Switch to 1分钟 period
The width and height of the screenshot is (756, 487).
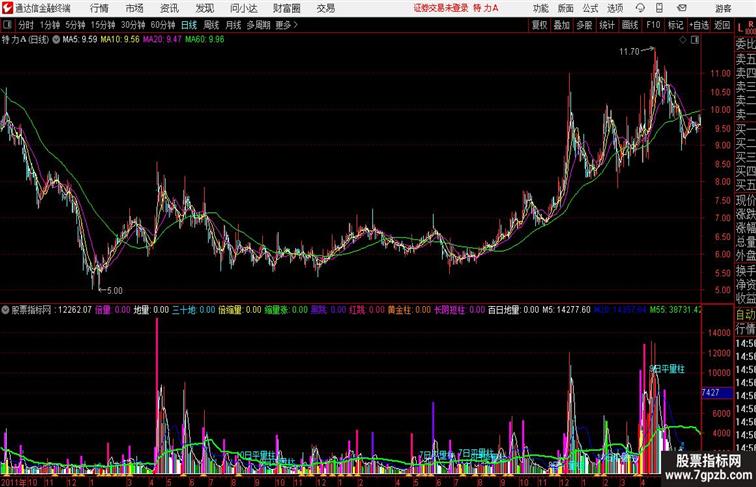(x=49, y=25)
